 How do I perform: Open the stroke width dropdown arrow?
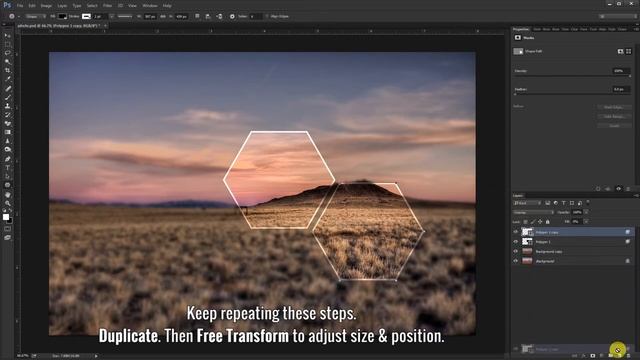pyautogui.click(x=111, y=16)
